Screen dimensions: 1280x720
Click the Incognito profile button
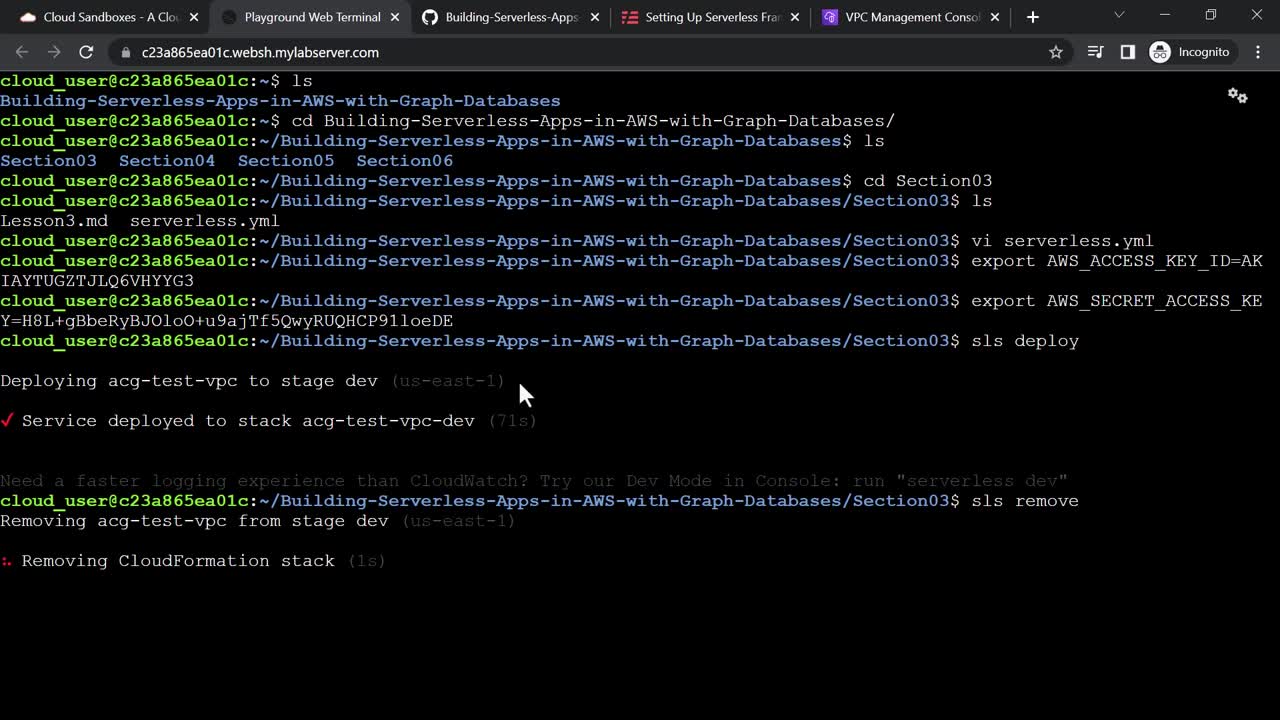coord(1190,52)
